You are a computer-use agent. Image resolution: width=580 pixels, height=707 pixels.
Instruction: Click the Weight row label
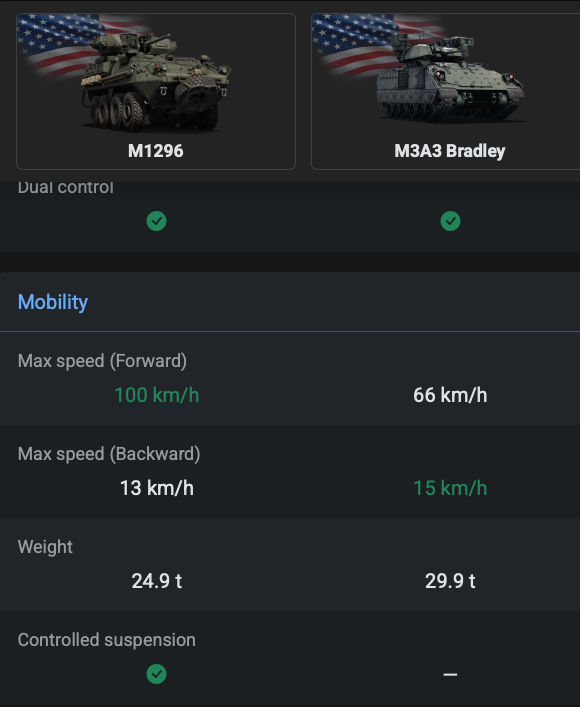tap(45, 546)
